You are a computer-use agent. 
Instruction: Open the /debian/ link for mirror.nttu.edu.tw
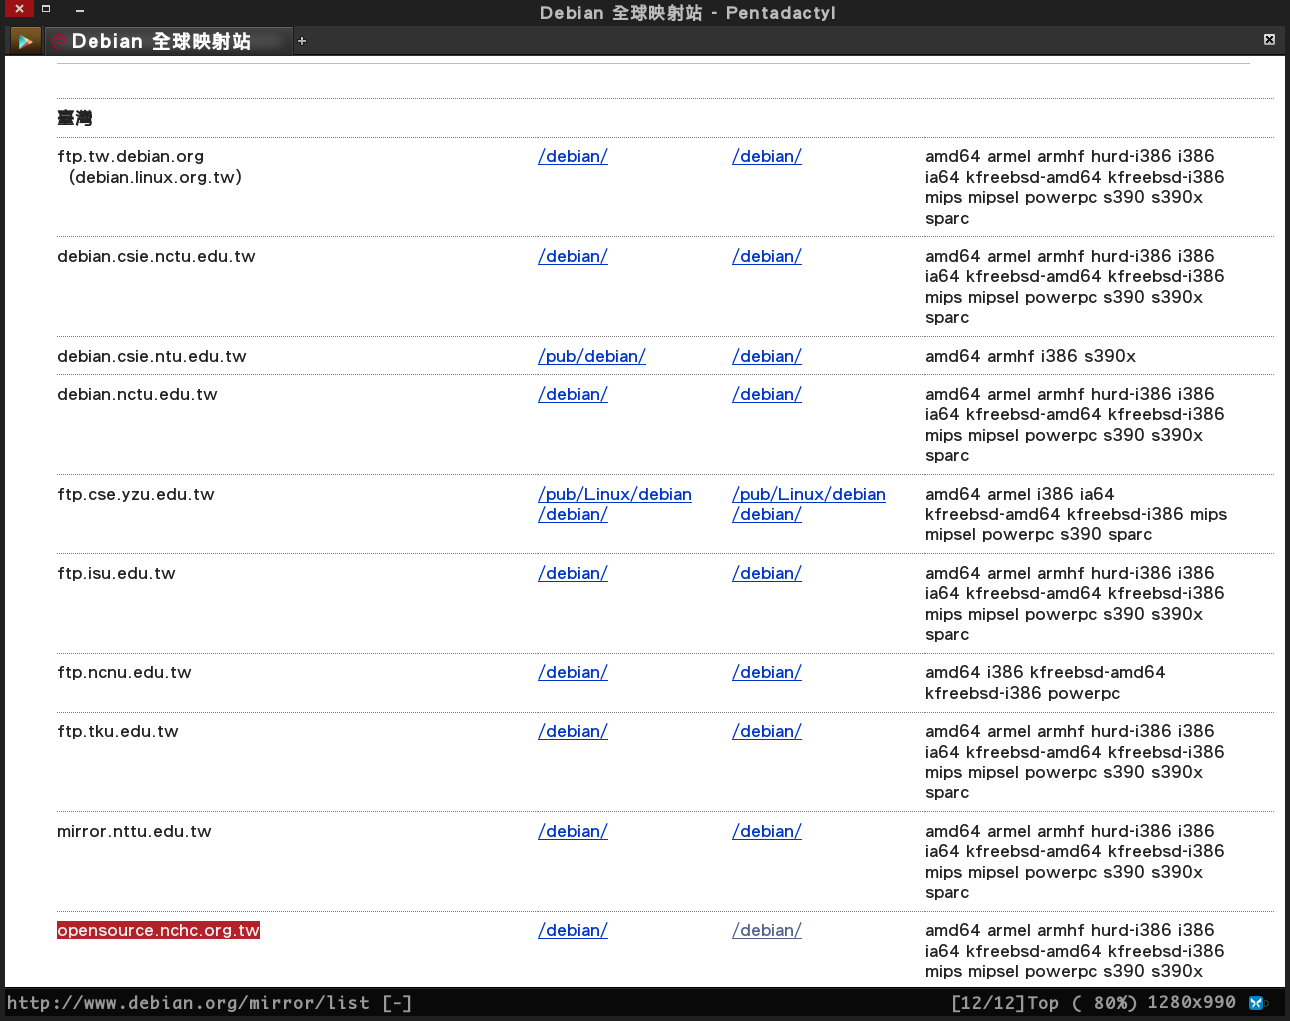(x=572, y=831)
